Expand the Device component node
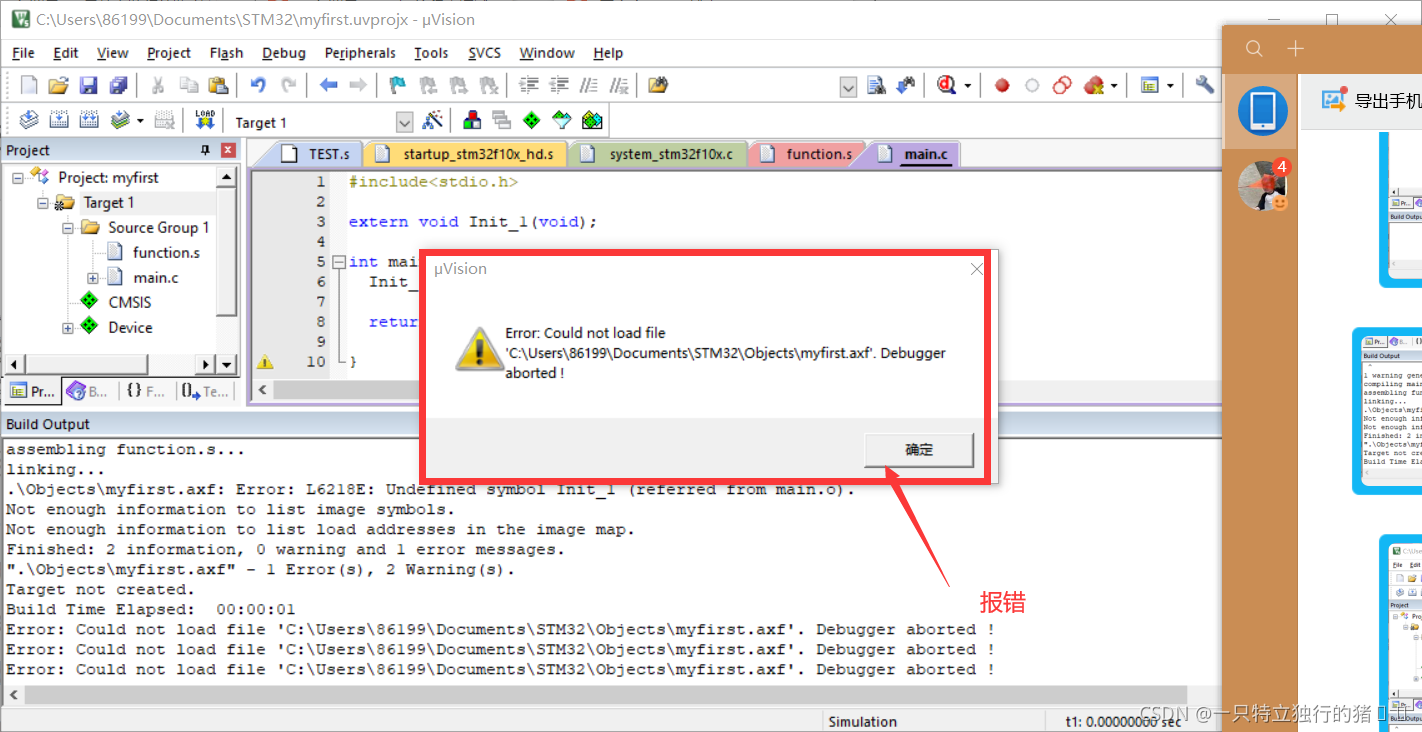The height and width of the screenshot is (732, 1422). pos(68,327)
